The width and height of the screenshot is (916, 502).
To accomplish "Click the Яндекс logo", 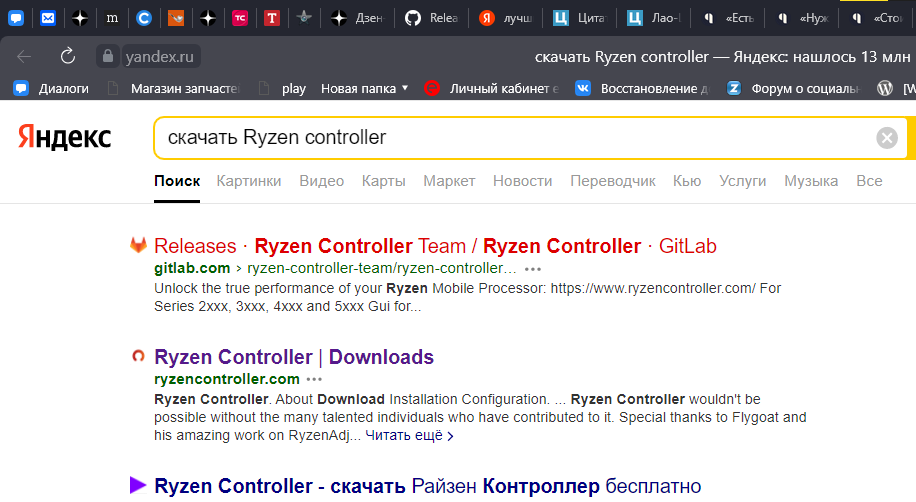I will (x=64, y=137).
